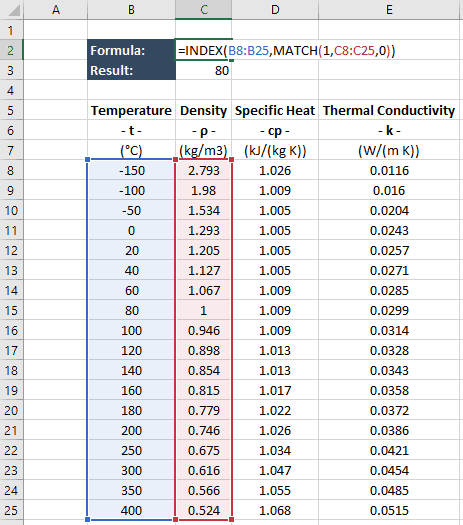Screen dimensions: 463x525
Task: Select row 2 header
Action: tap(11, 50)
